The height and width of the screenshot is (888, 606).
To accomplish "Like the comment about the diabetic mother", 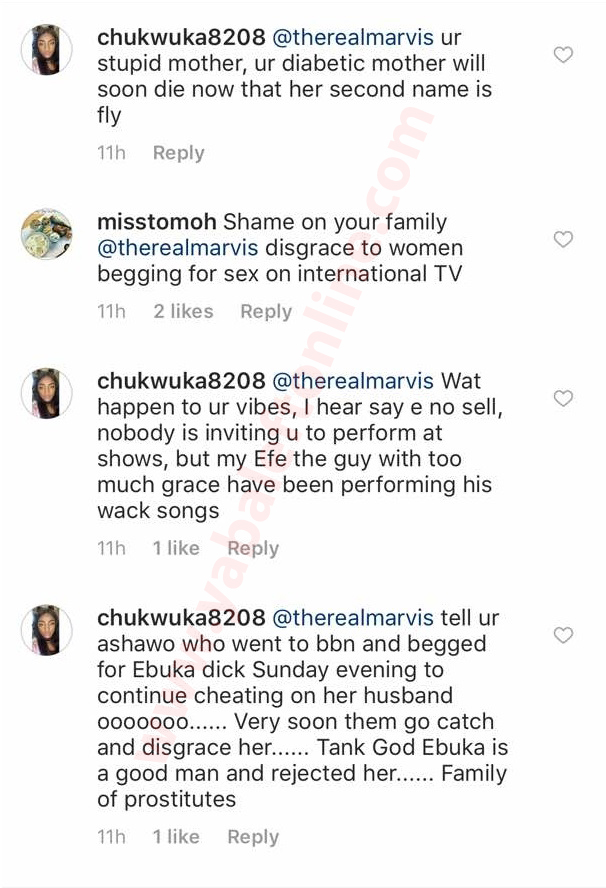I will (563, 55).
